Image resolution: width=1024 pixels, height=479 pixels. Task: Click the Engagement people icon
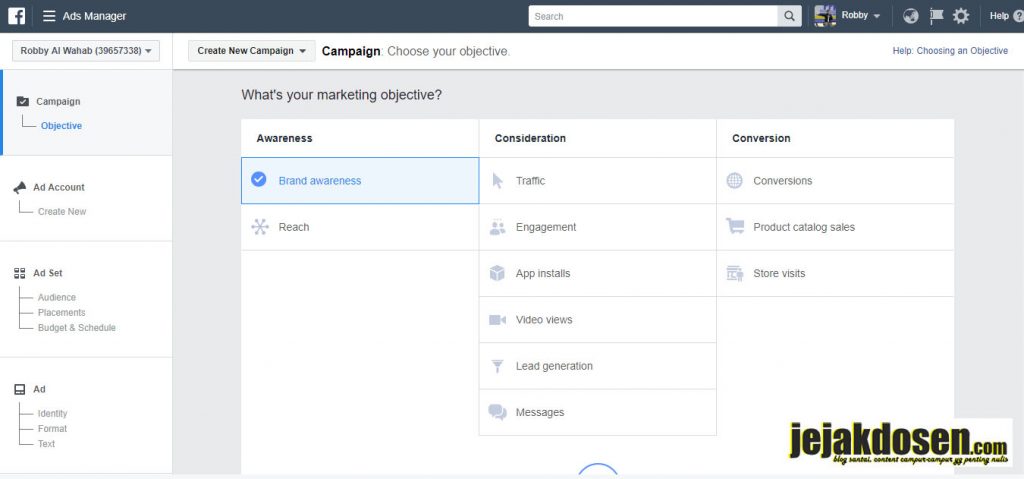pos(498,227)
